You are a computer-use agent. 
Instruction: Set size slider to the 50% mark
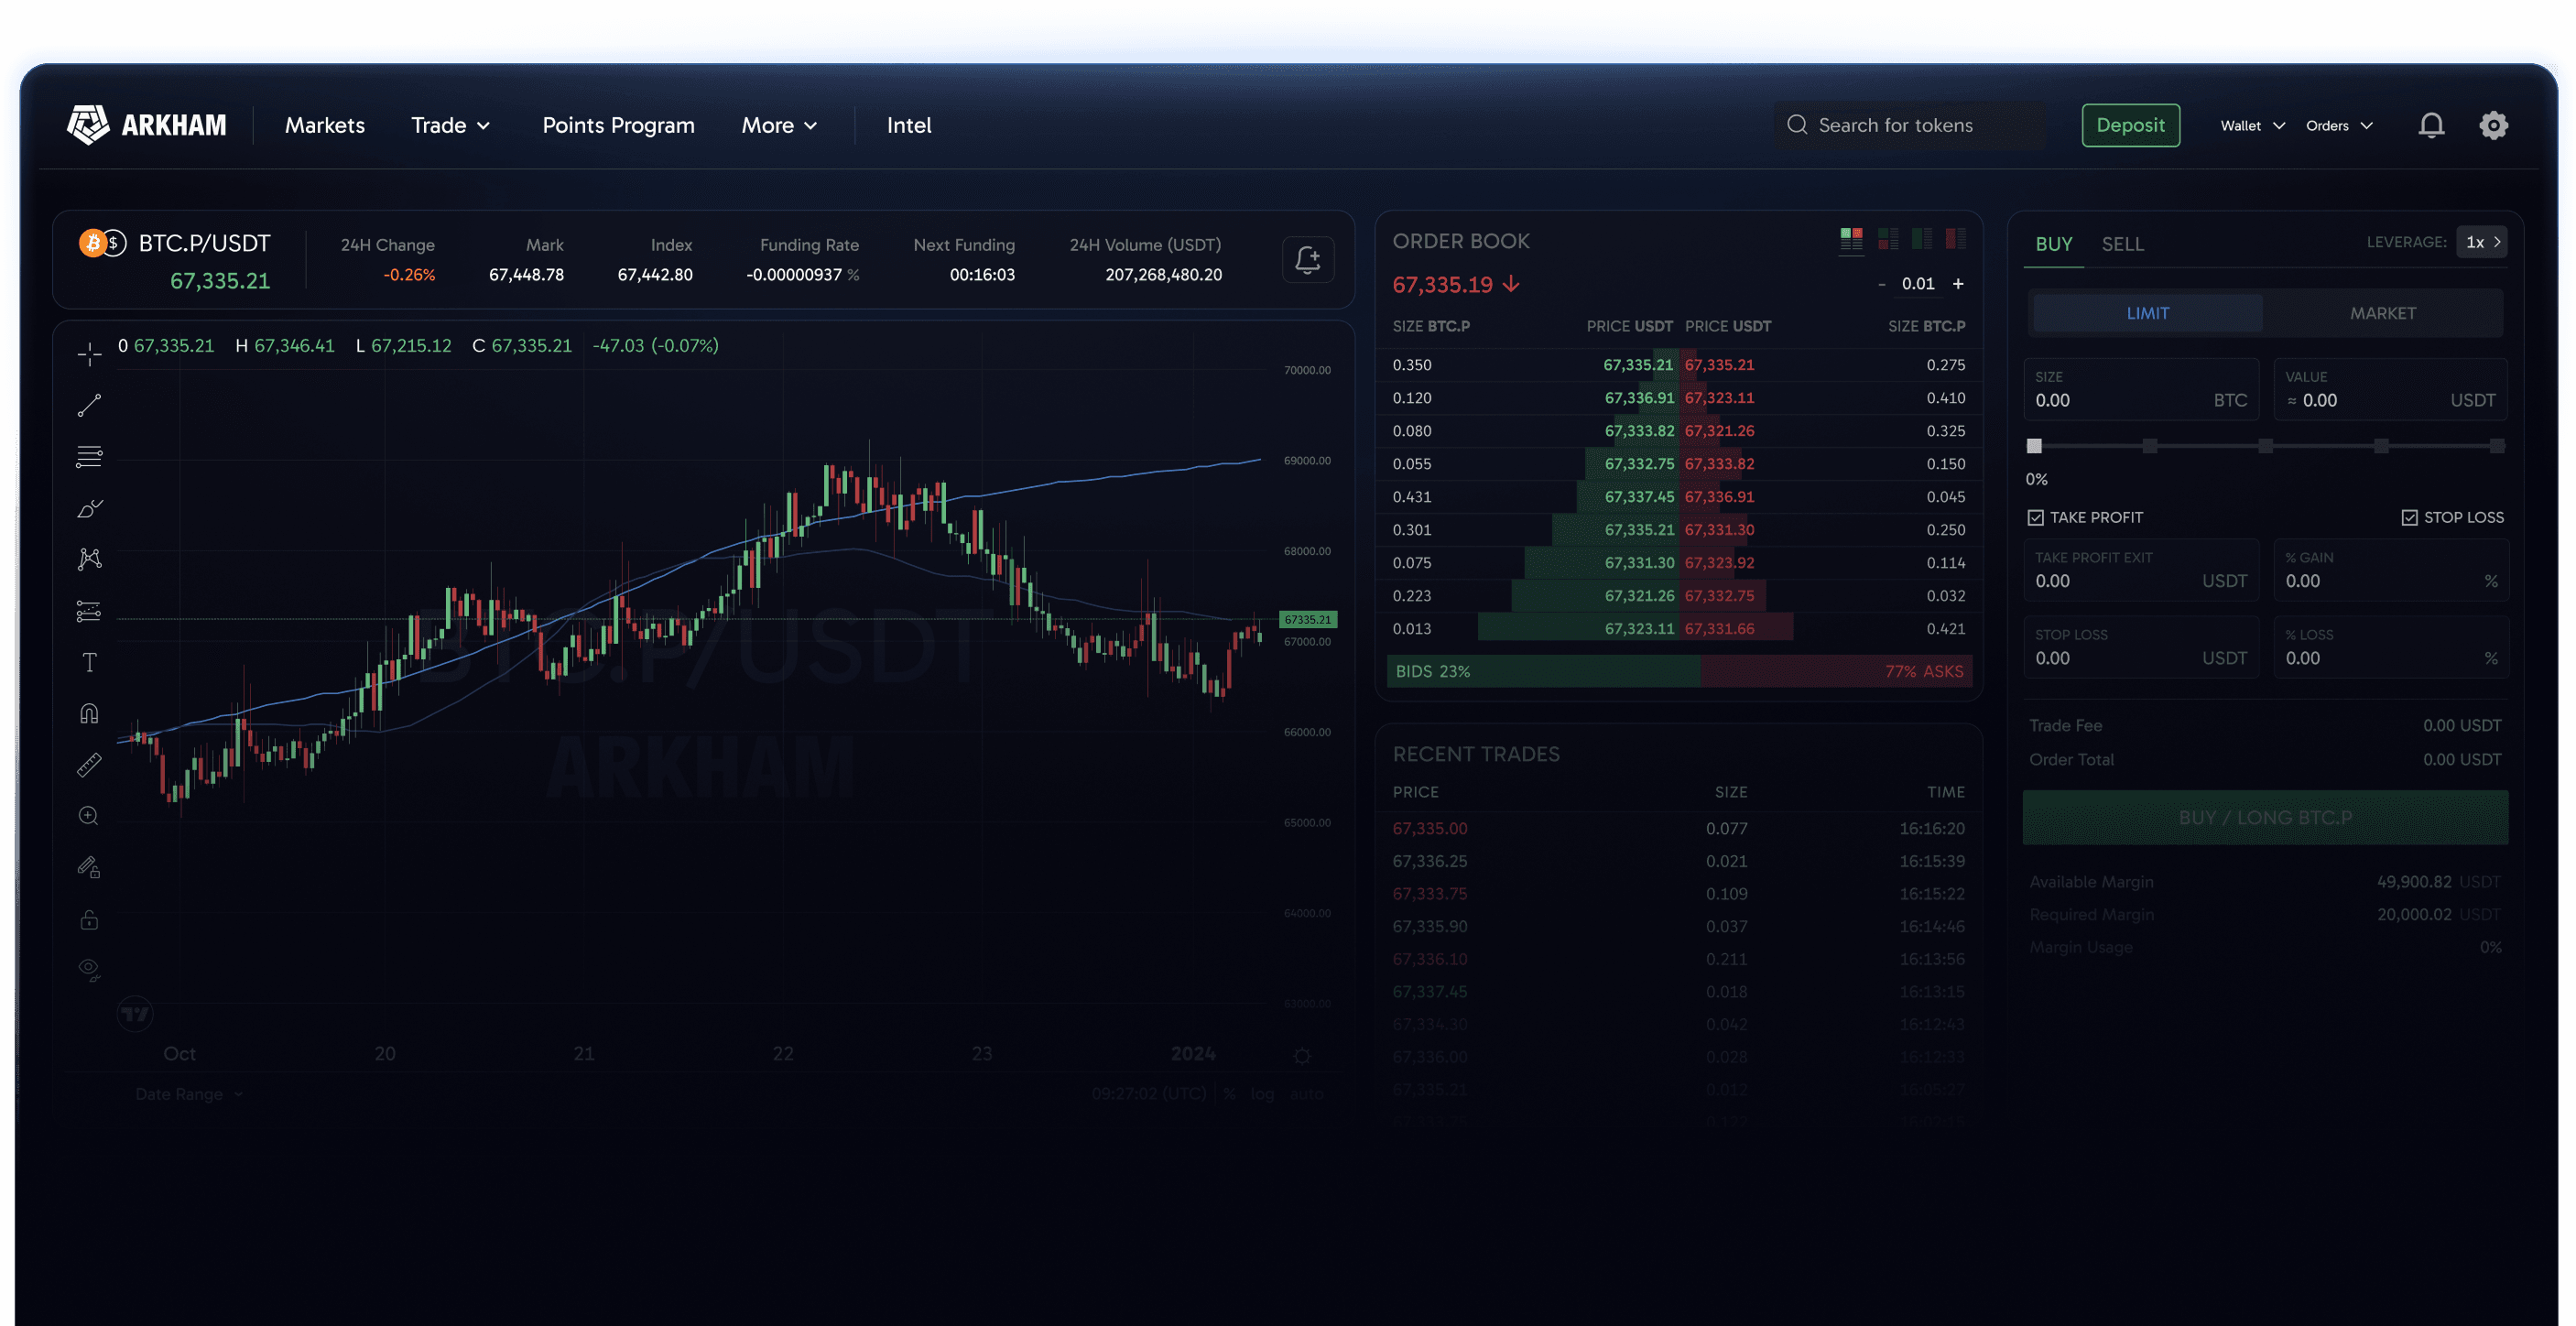click(2265, 446)
